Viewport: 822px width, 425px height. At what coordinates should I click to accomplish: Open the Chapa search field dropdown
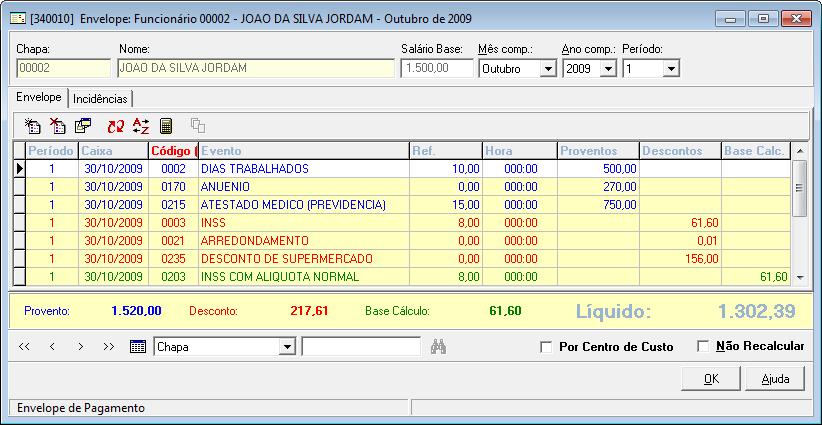tap(287, 347)
